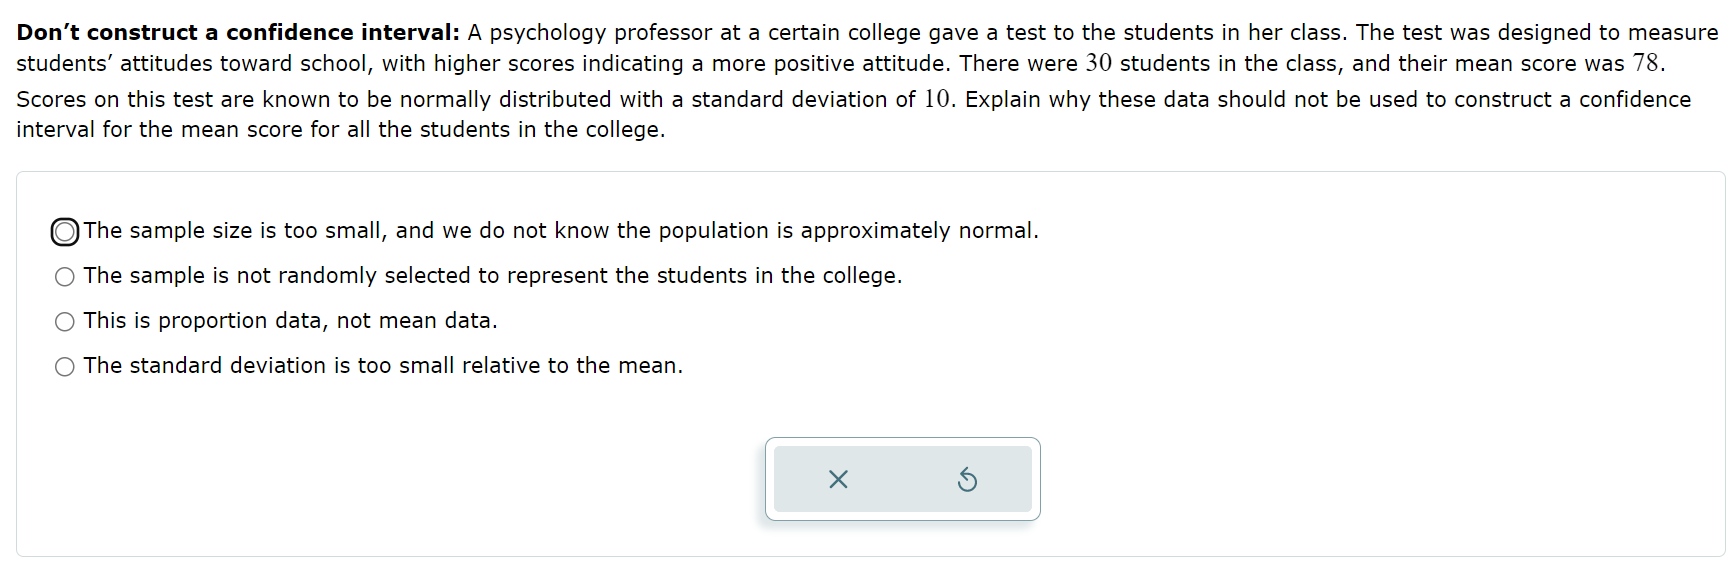Click the answer text 'This is proportion data, not mean data'
This screenshot has width=1726, height=576.
pyautogui.click(x=290, y=321)
